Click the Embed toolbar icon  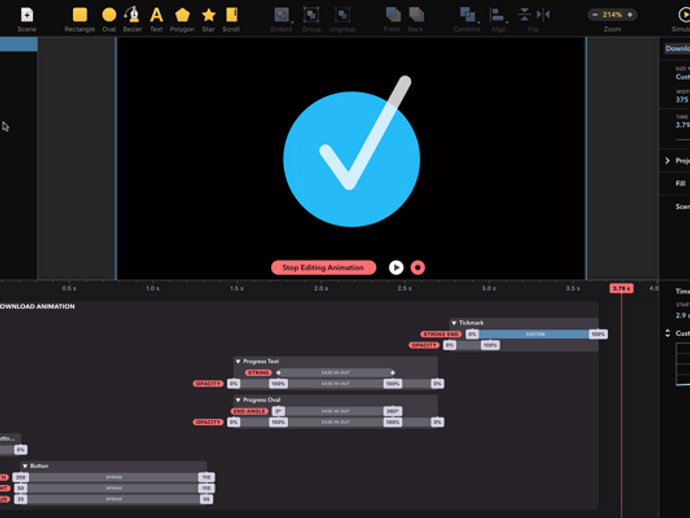coord(282,15)
